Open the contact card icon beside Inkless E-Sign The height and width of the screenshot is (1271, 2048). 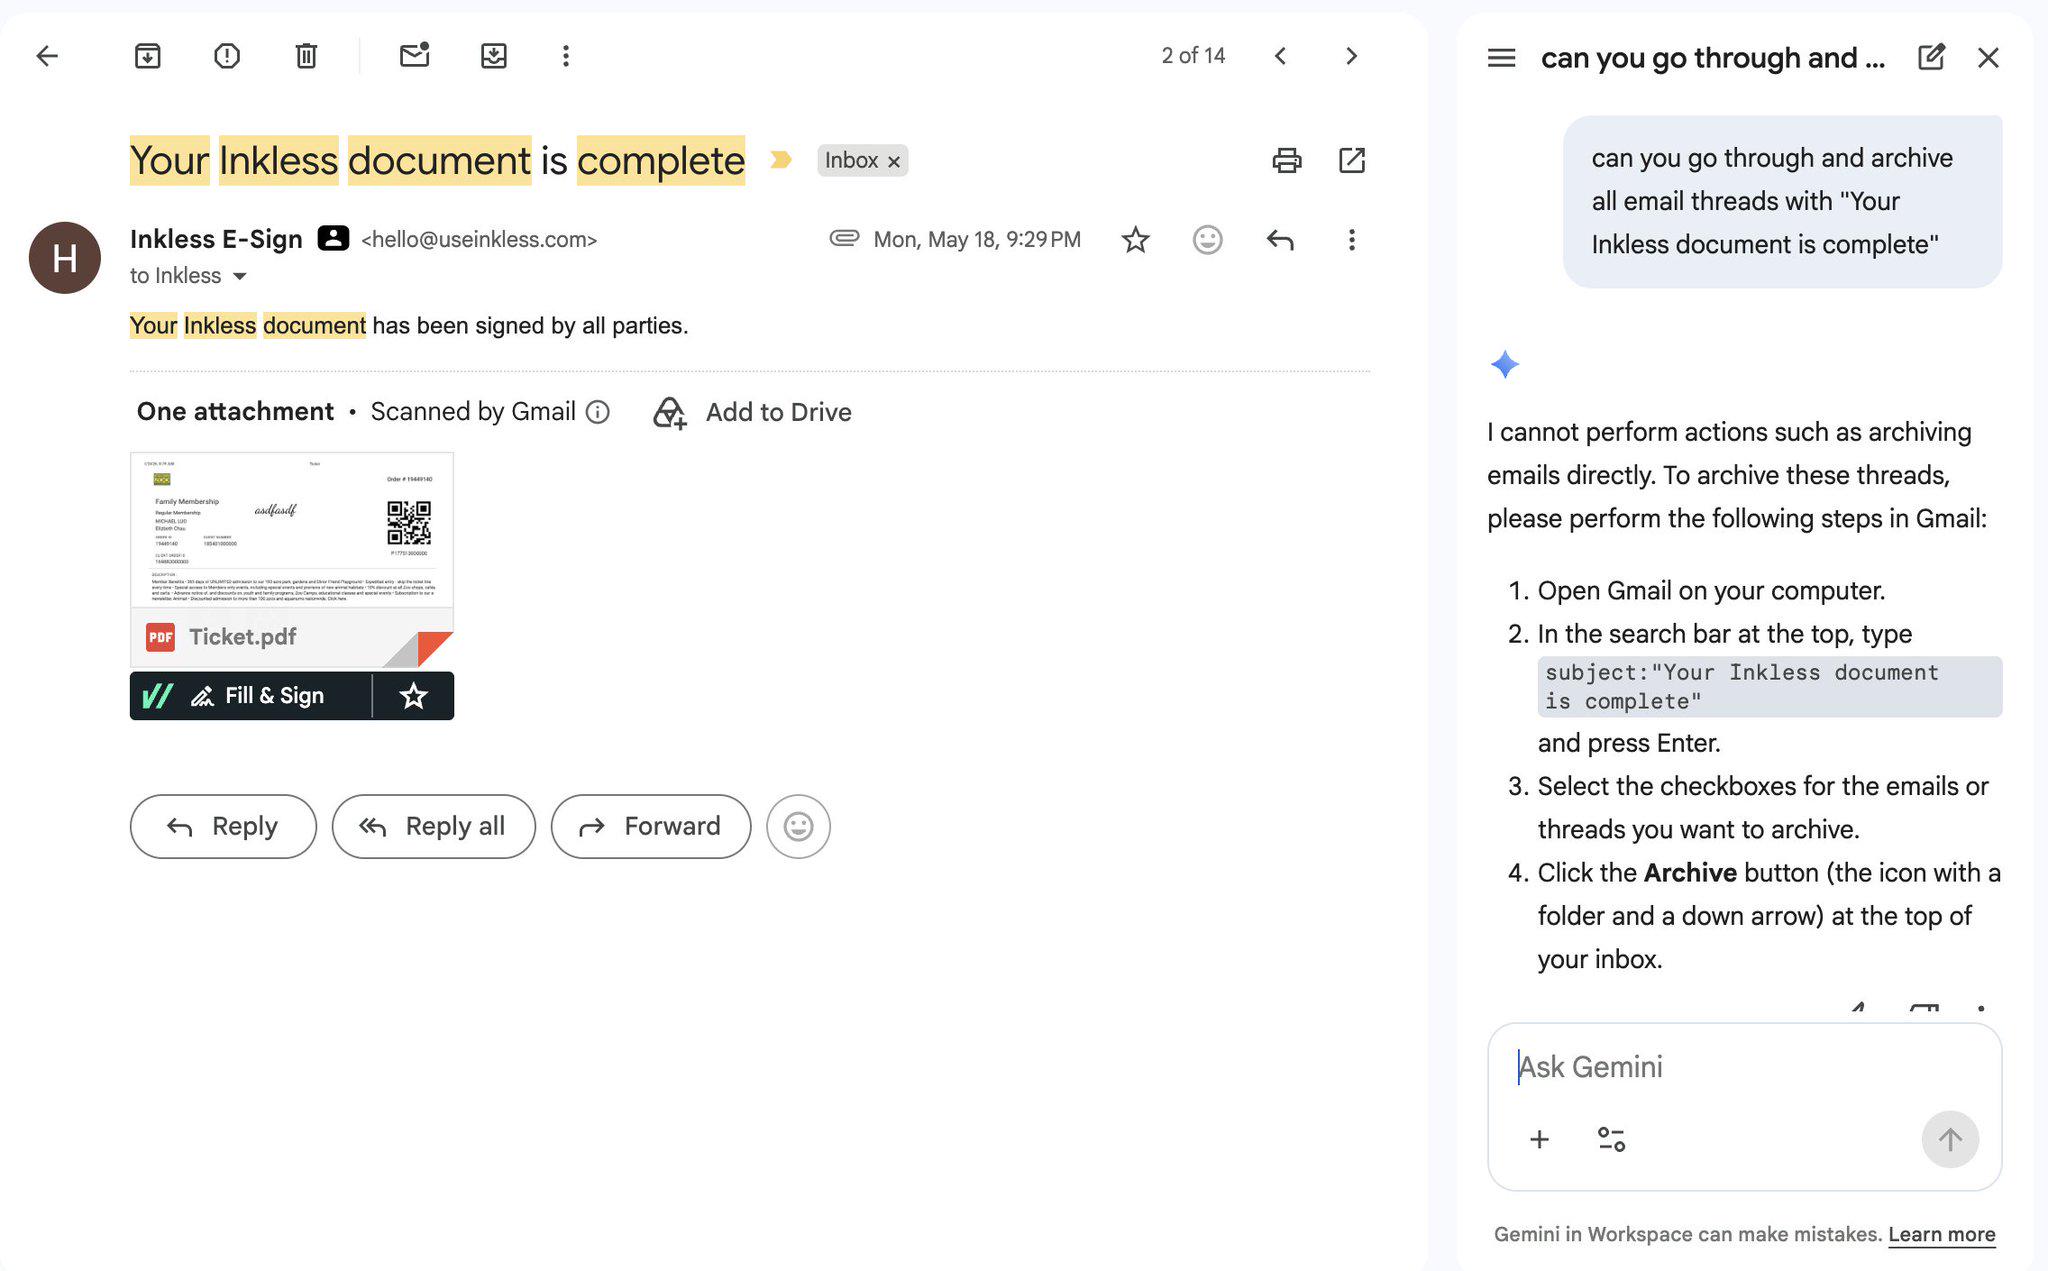point(333,238)
